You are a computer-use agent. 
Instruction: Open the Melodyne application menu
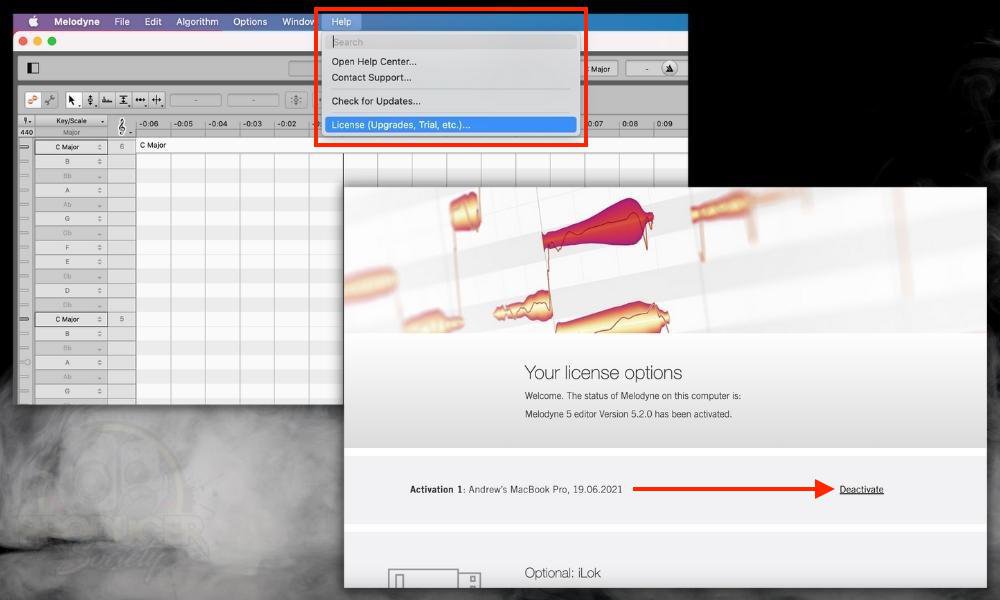[x=77, y=22]
